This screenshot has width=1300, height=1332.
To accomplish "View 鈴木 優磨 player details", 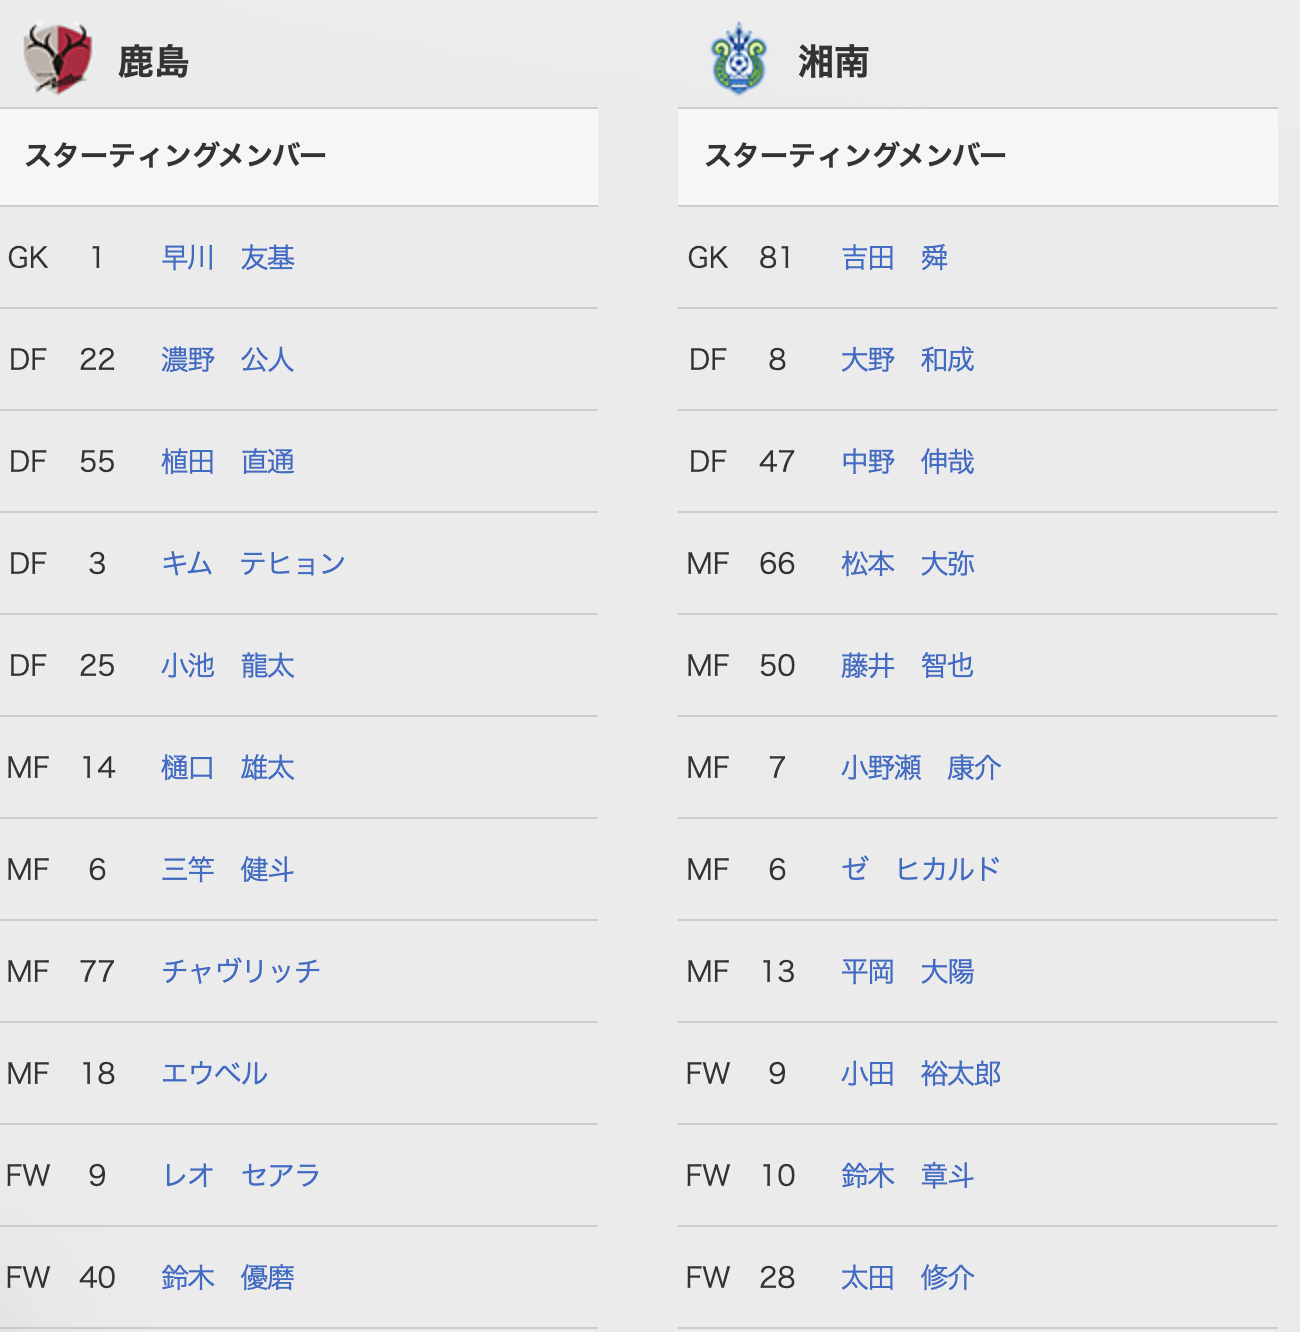I will pos(228,1278).
